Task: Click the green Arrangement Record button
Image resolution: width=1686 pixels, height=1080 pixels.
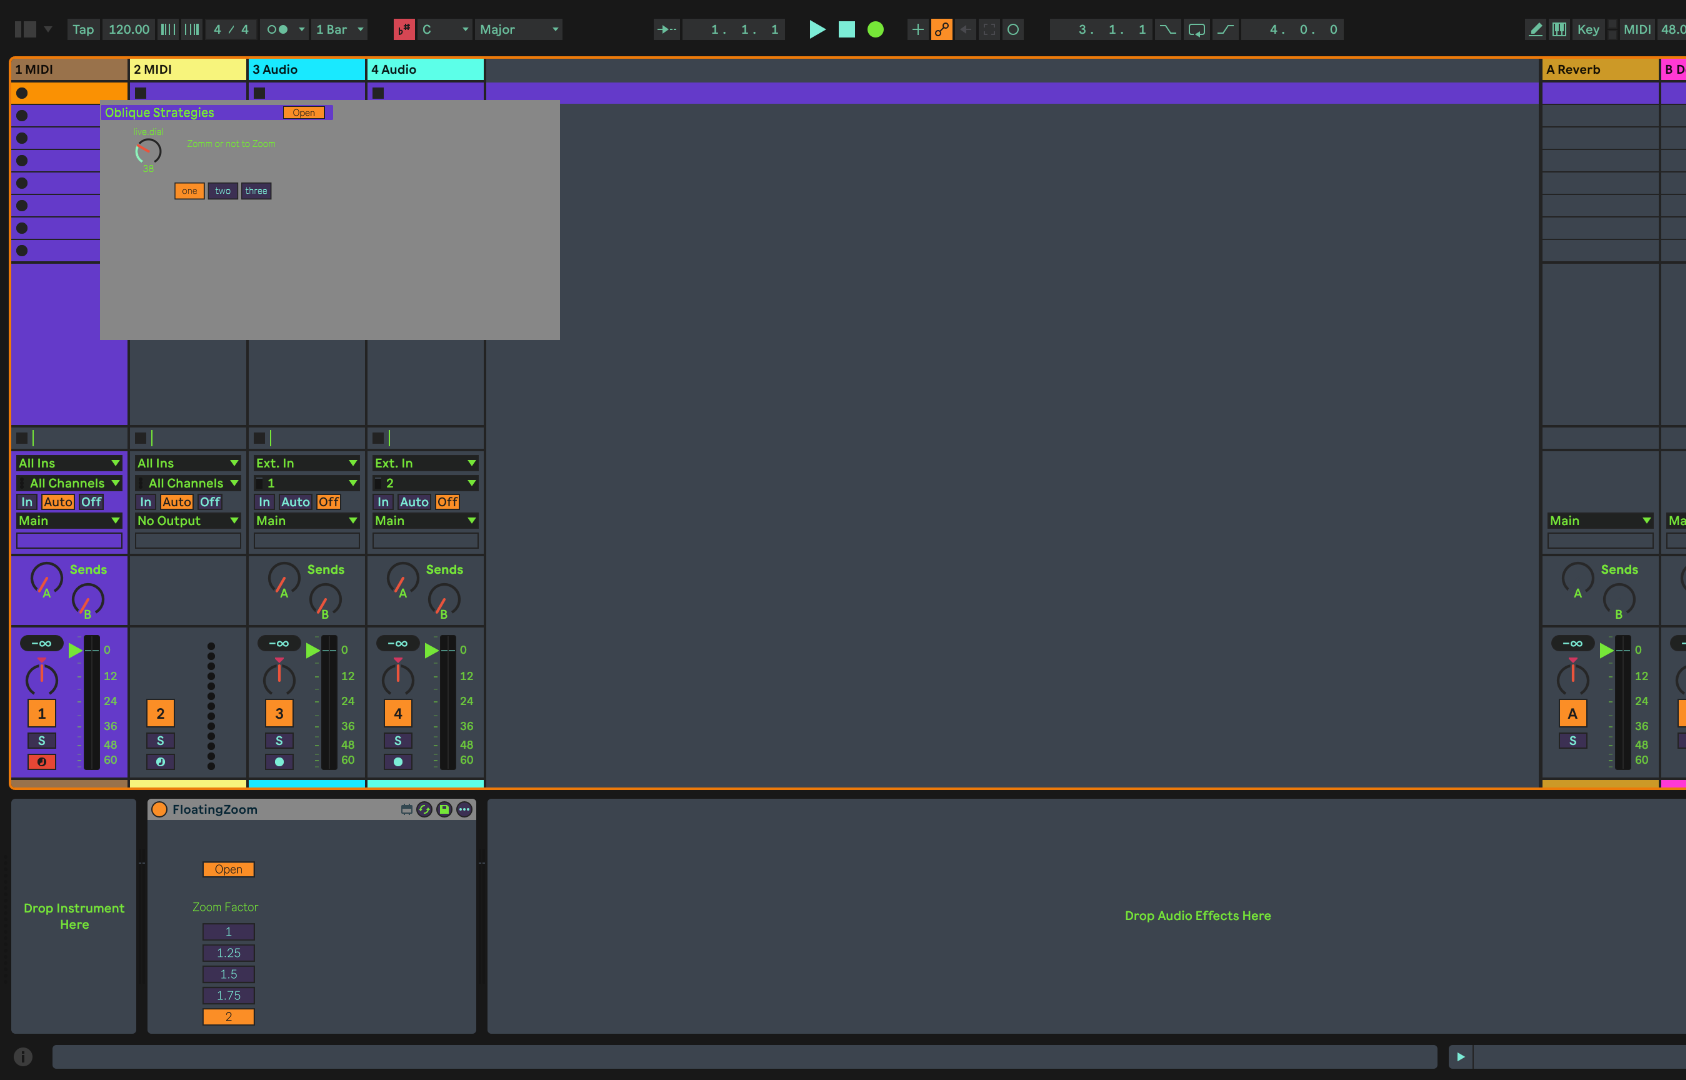Action: pos(875,30)
